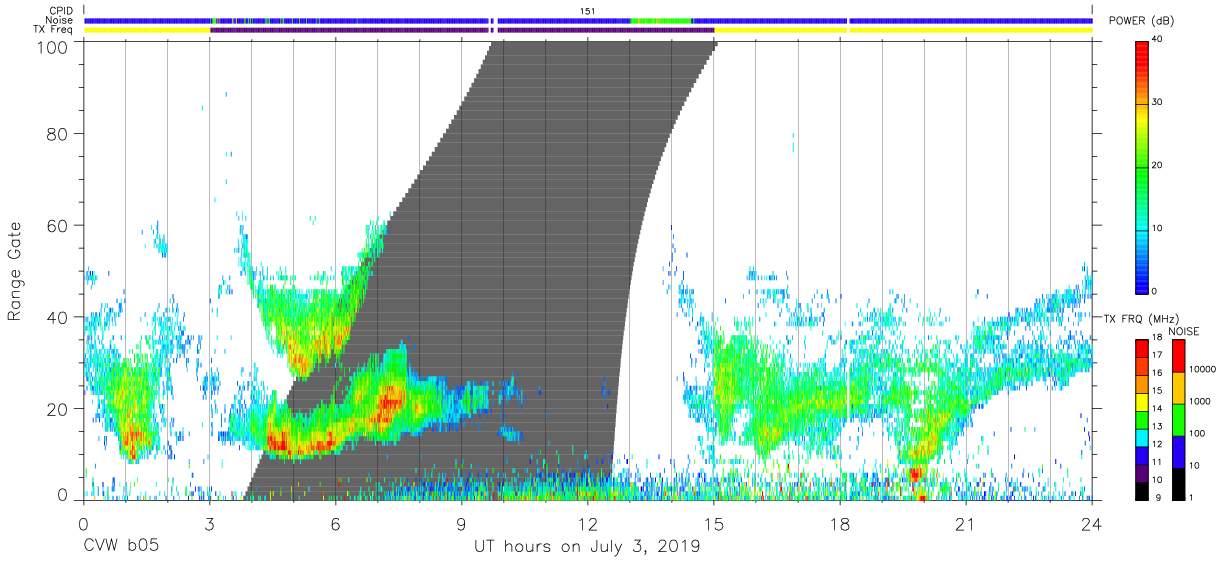Screen dimensions: 1228x567
Task: Click the 100 tick on range gate axis
Action: click(x=54, y=46)
